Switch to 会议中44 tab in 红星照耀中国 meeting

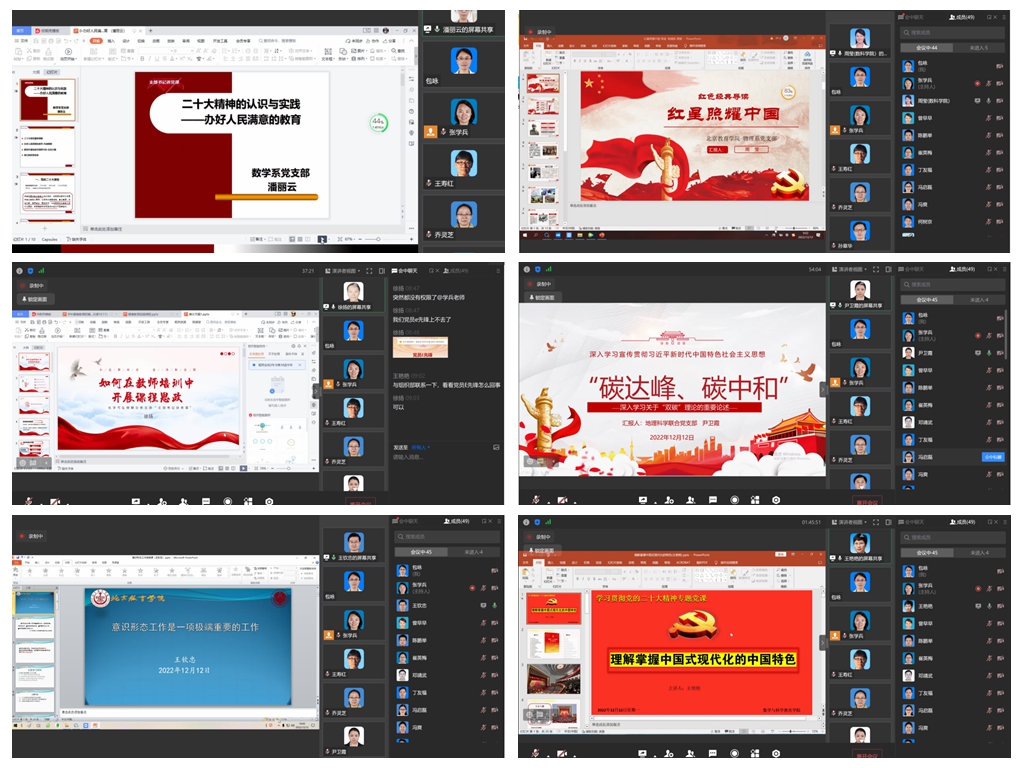tap(926, 48)
